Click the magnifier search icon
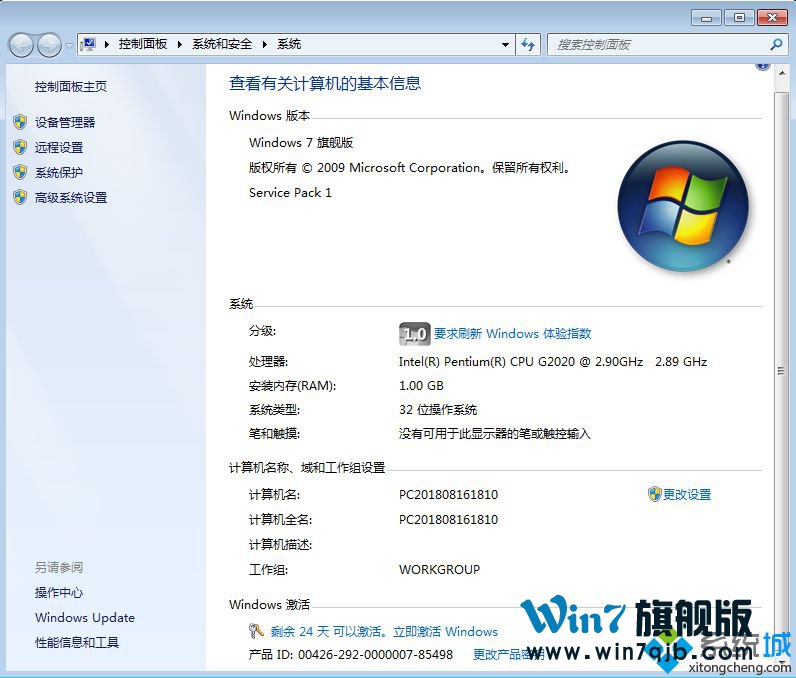The width and height of the screenshot is (796, 678). (x=776, y=45)
